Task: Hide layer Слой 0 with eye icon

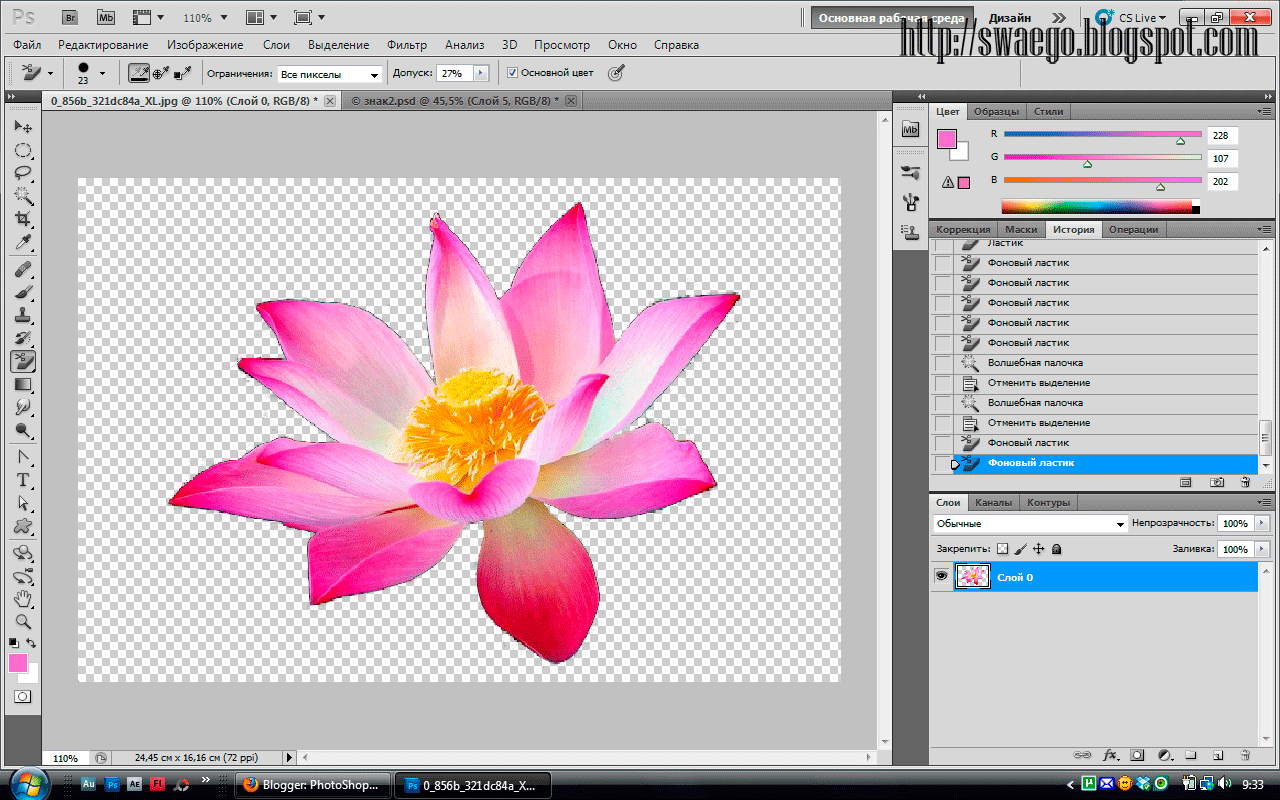Action: pos(941,577)
